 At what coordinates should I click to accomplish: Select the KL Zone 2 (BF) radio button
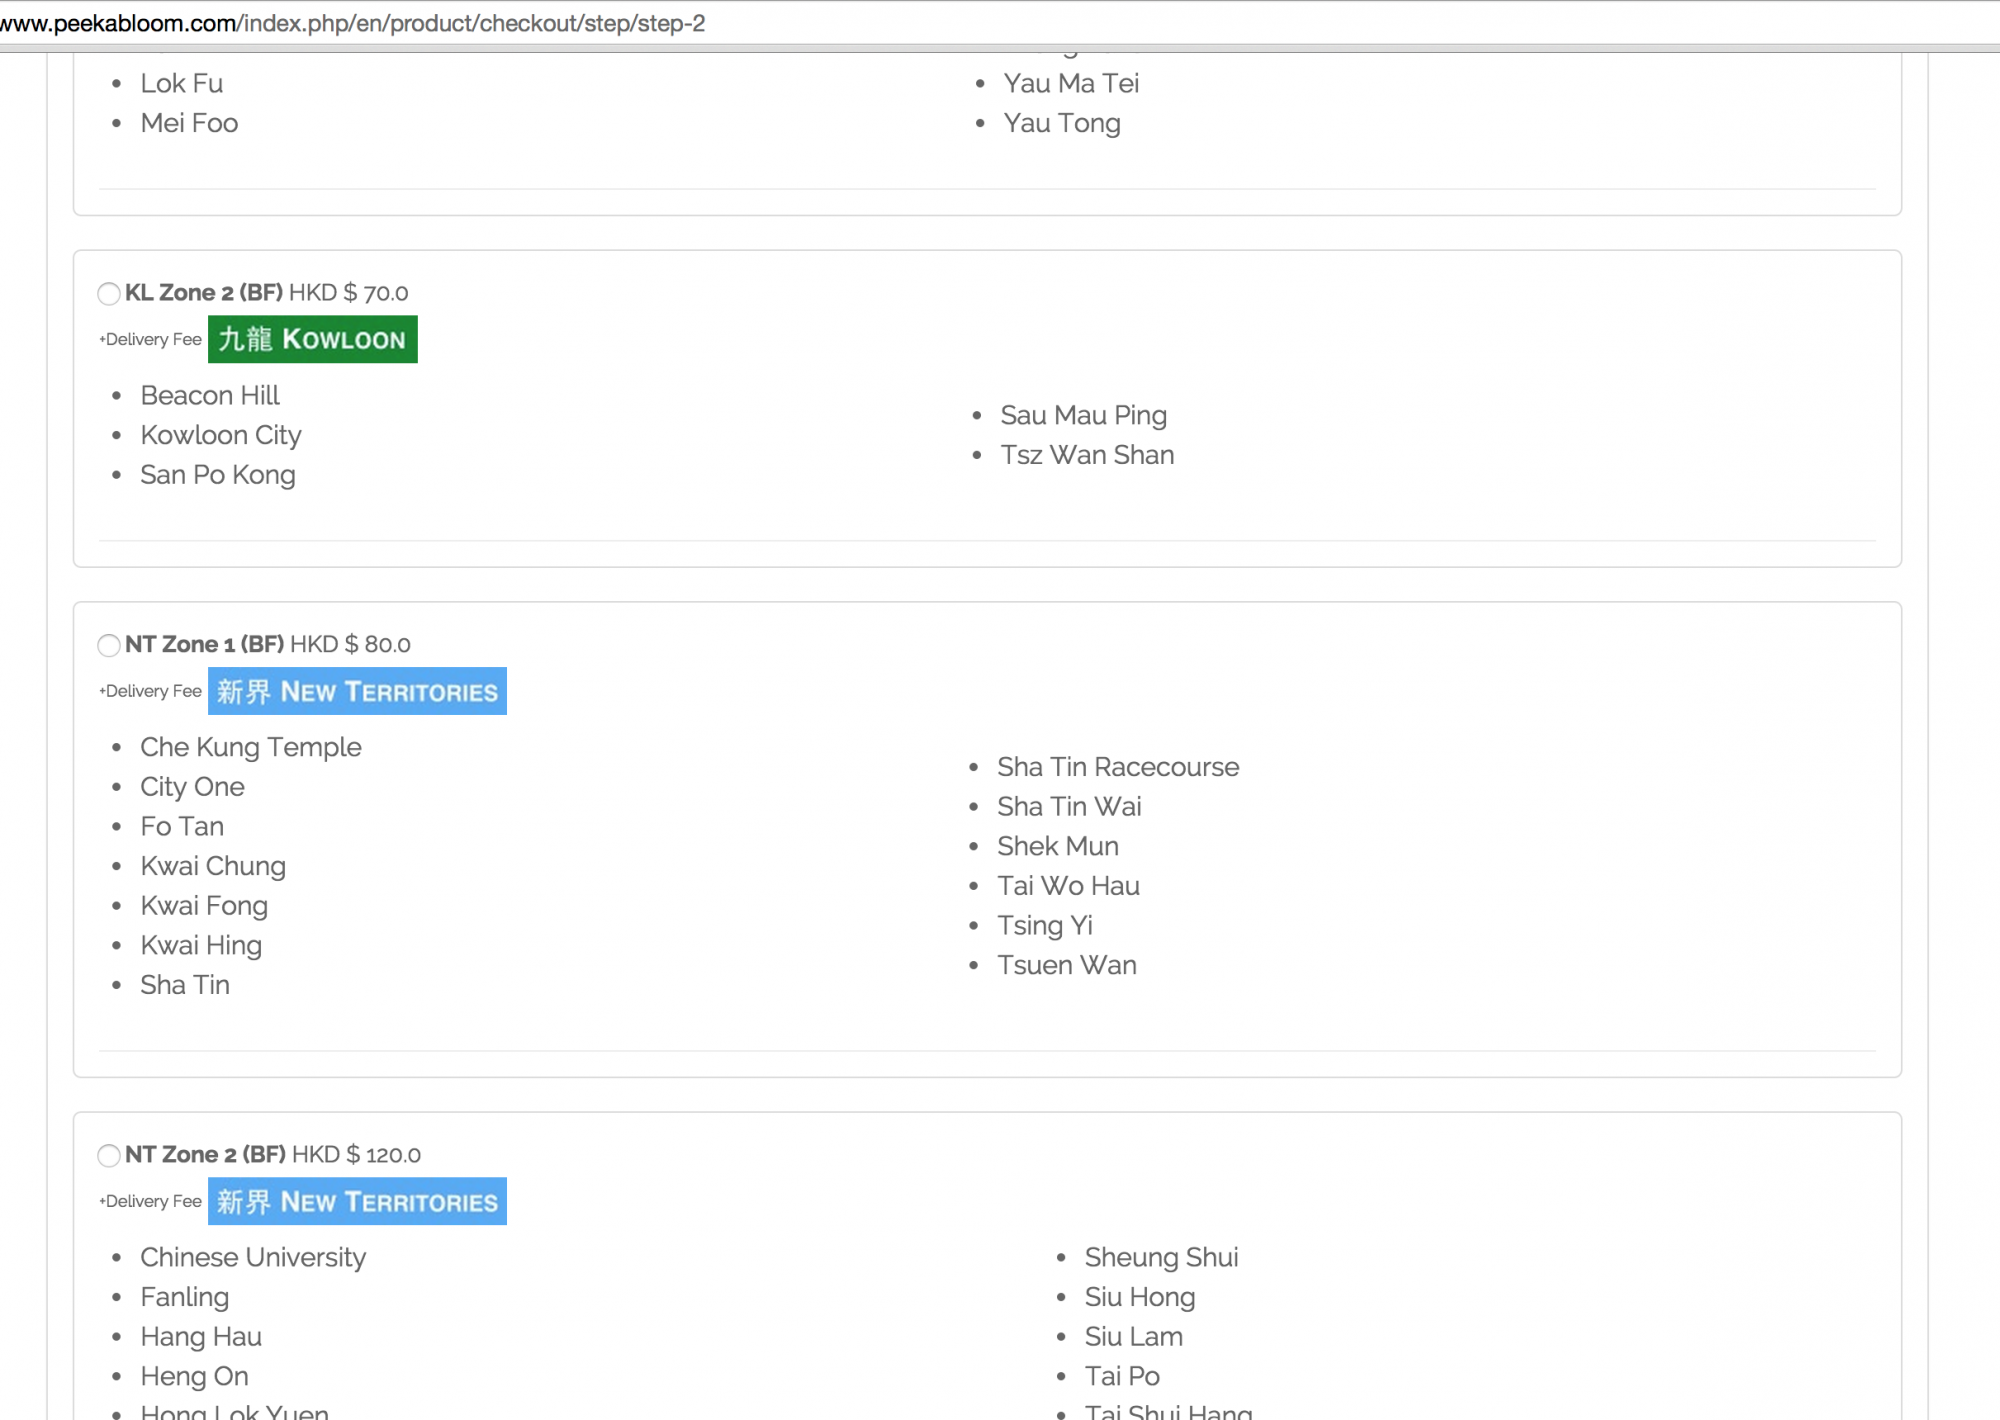point(109,293)
